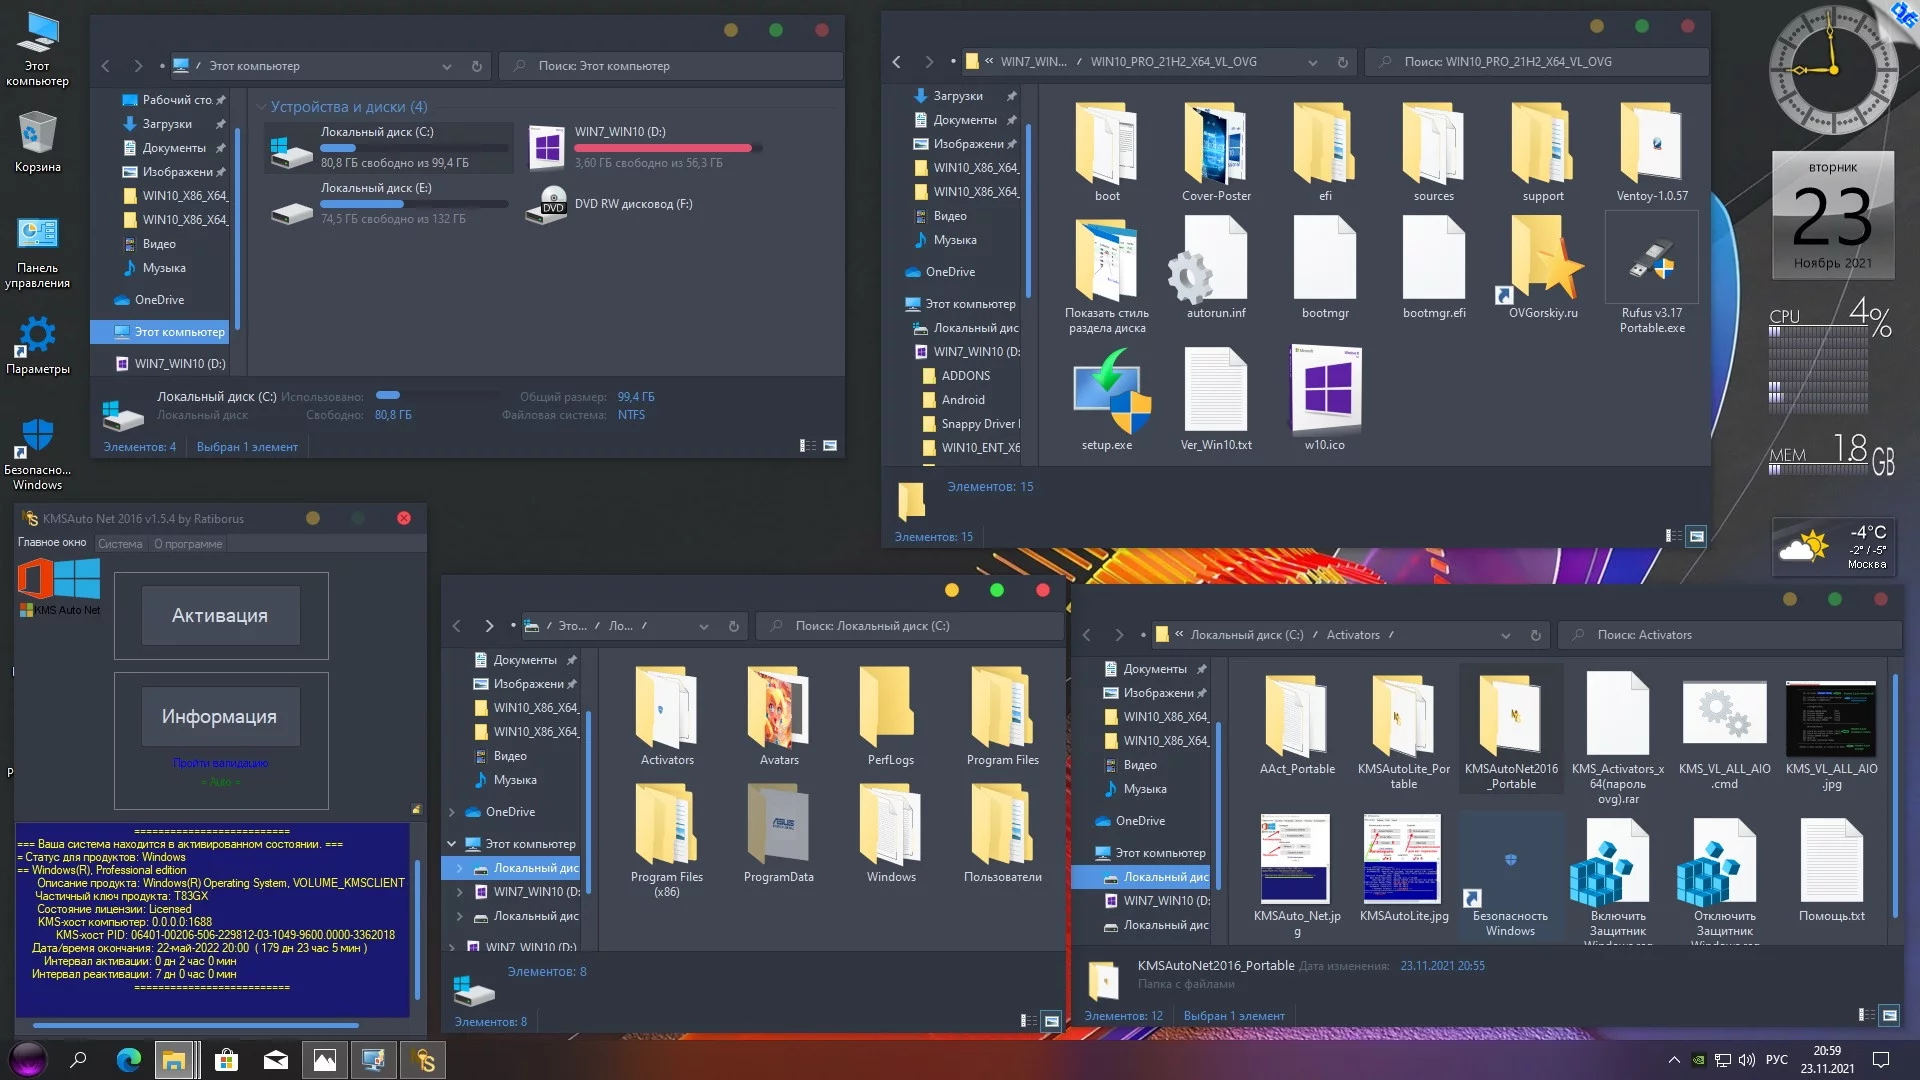
Task: Switch to large icons view in Activators window
Action: pyautogui.click(x=1889, y=1015)
